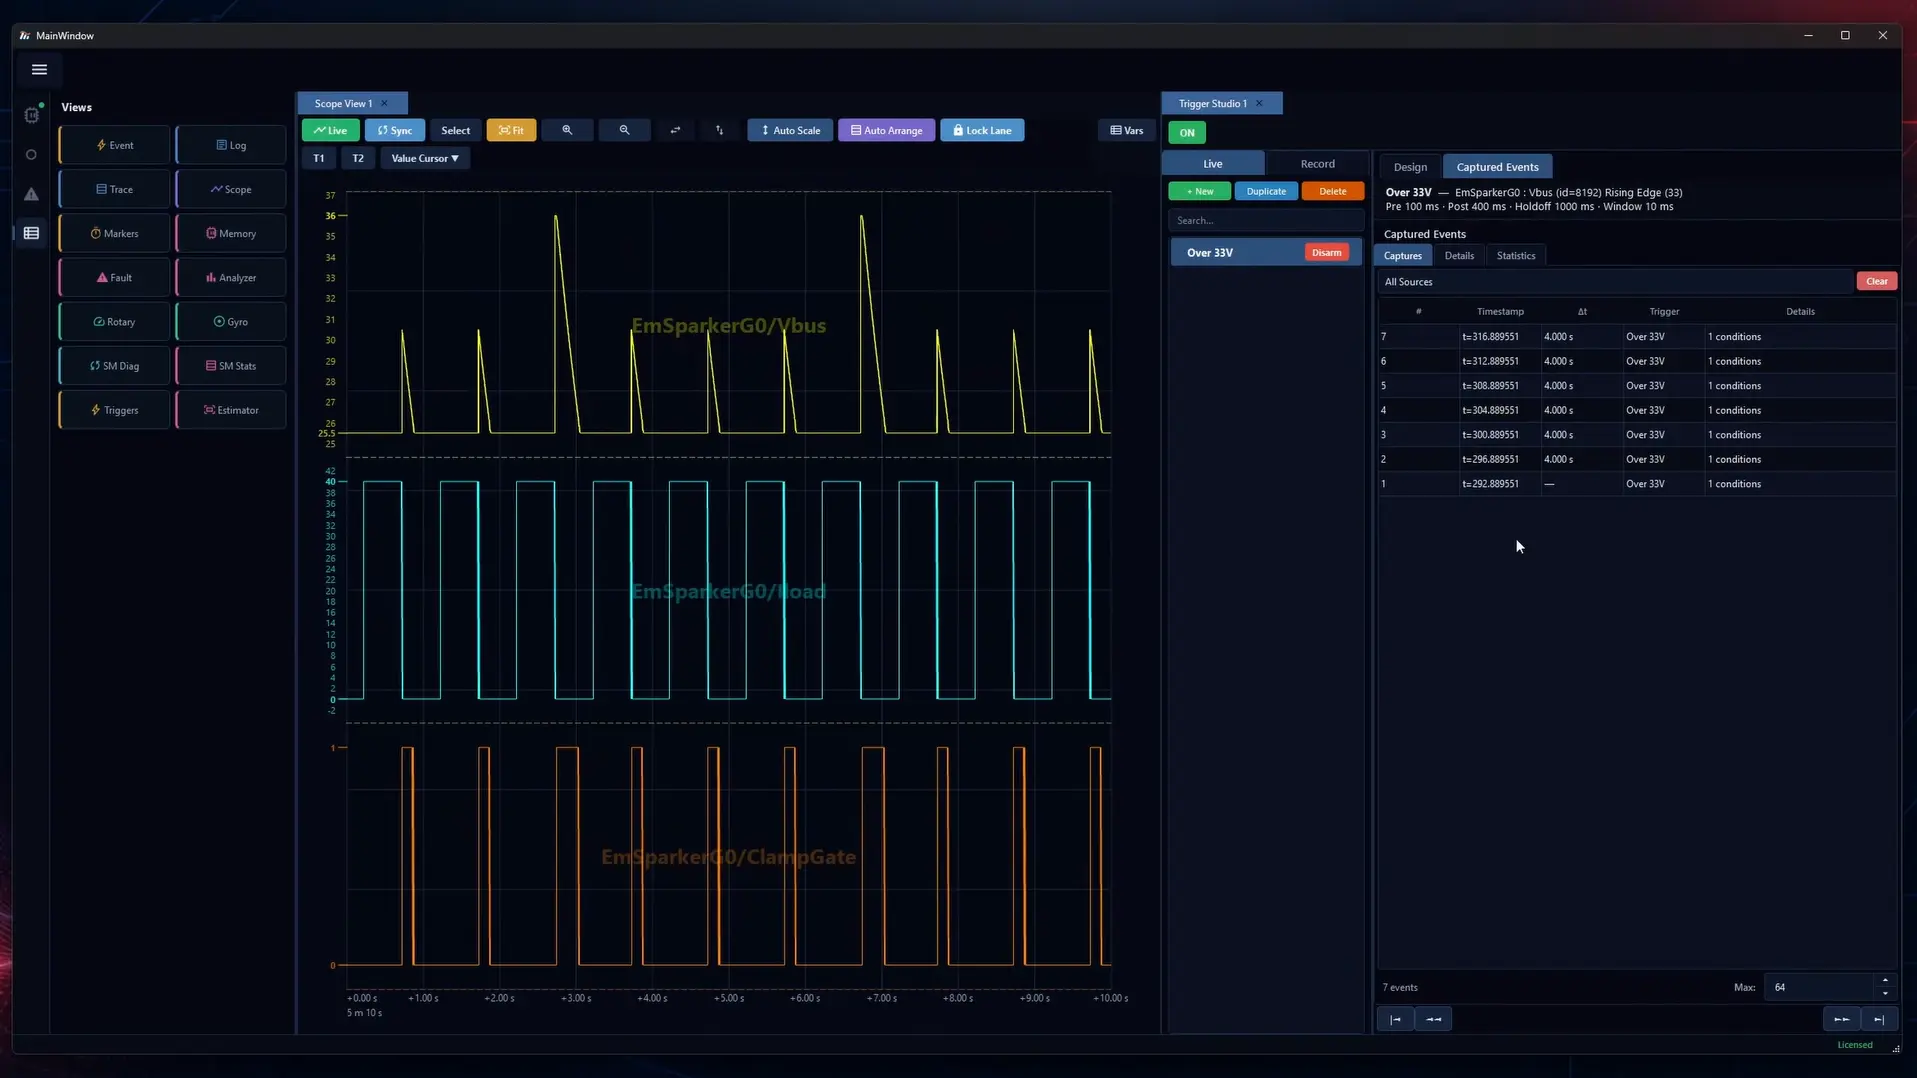Toggle the Trigger Studio ON switch

[x=1187, y=132]
